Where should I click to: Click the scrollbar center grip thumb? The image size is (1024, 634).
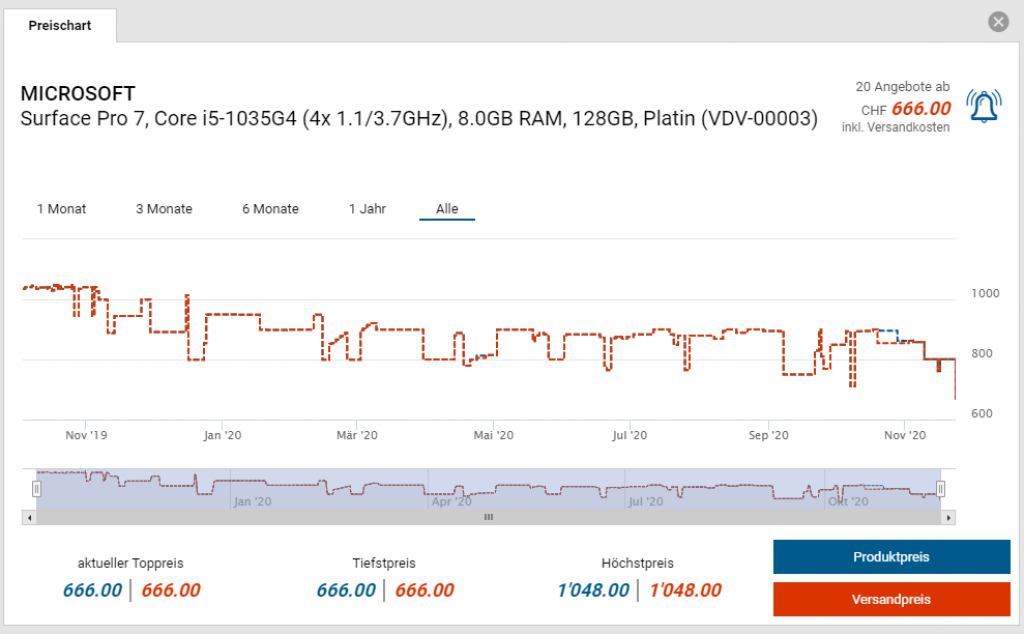click(489, 517)
